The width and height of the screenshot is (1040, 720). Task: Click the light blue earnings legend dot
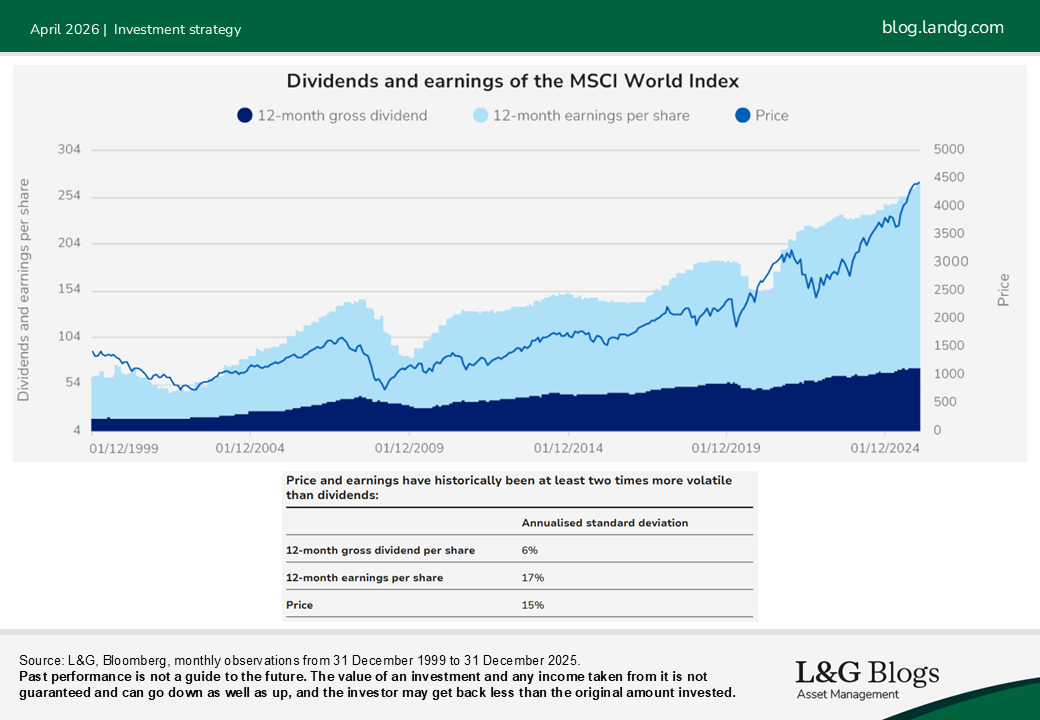click(x=480, y=116)
